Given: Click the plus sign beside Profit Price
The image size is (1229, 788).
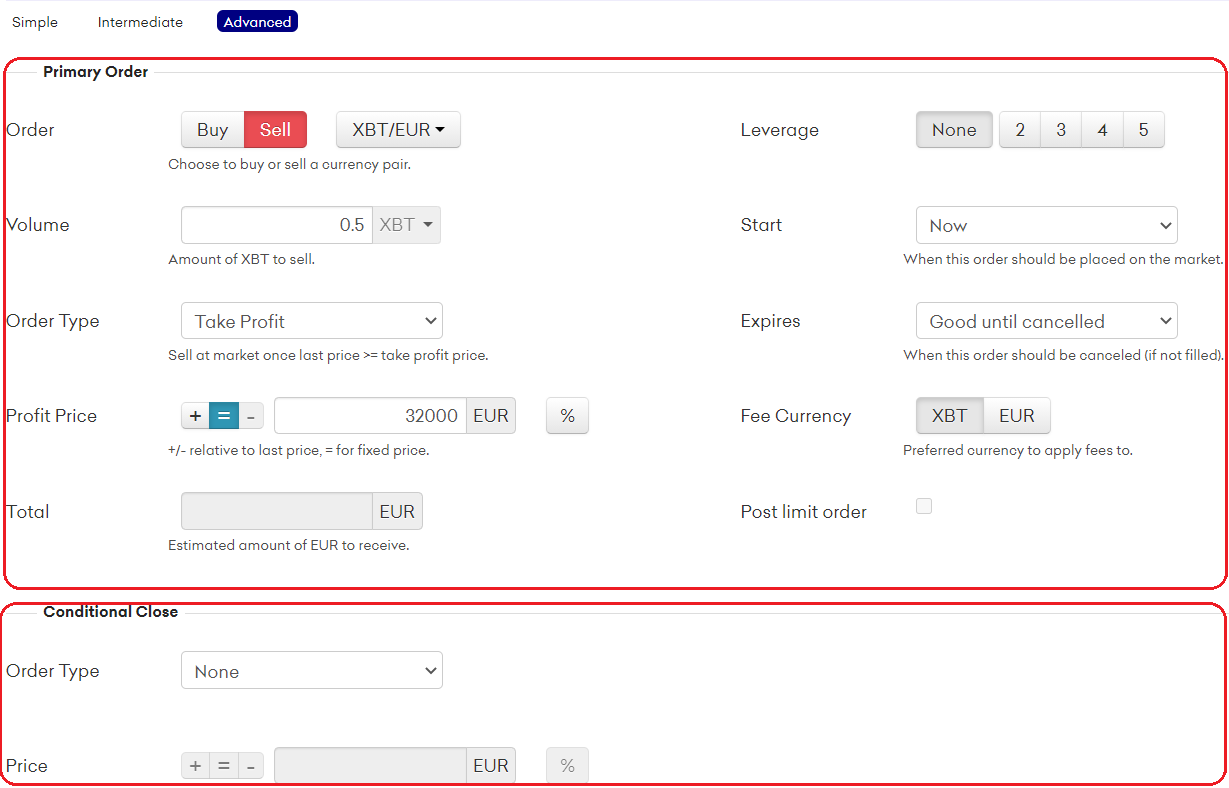Looking at the screenshot, I should click(x=195, y=416).
